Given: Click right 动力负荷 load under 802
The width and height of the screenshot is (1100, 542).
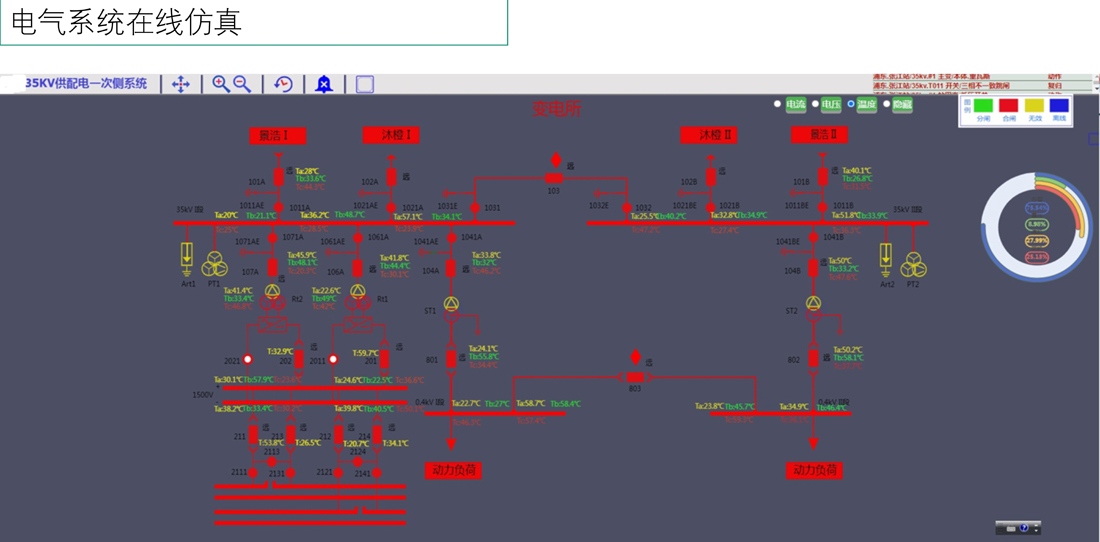Looking at the screenshot, I should point(814,470).
